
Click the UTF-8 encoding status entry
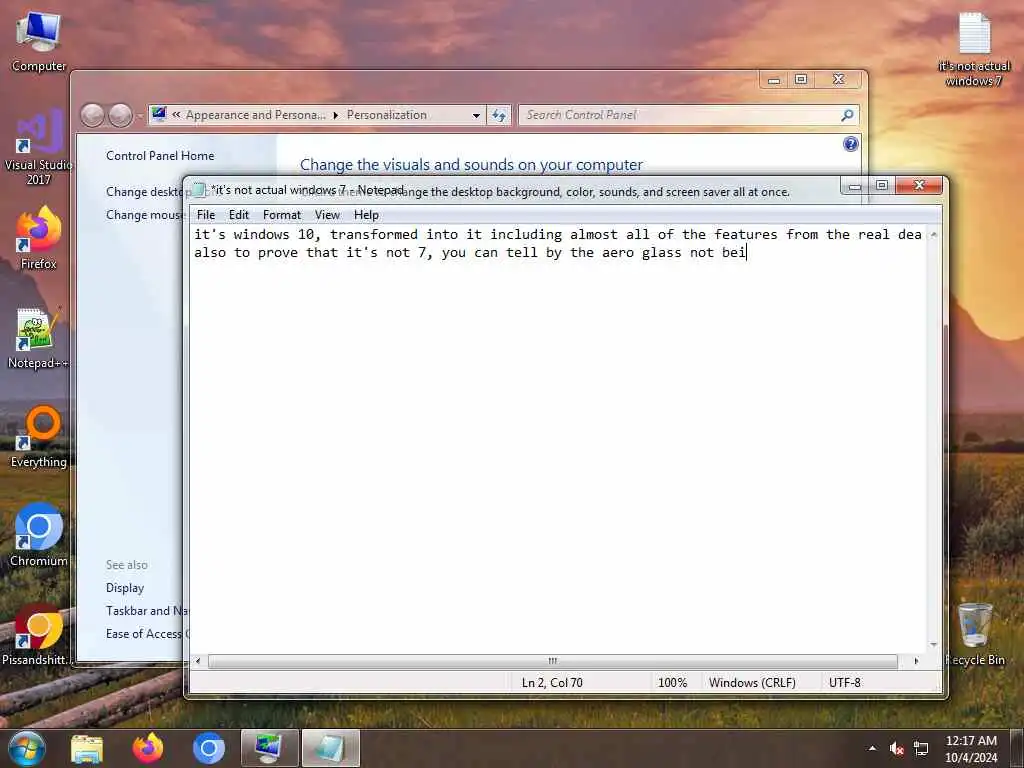pos(844,682)
